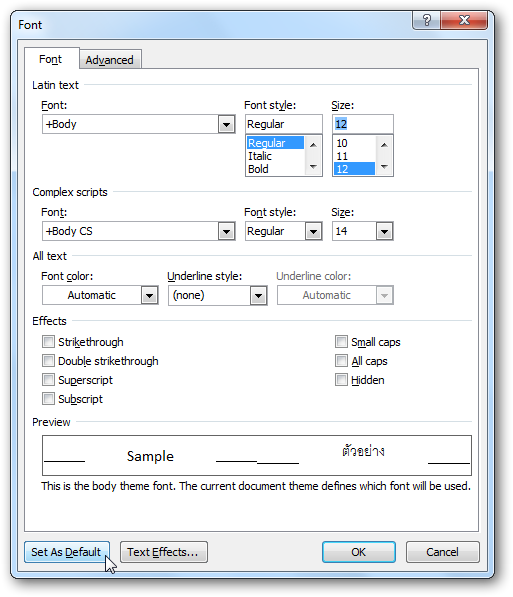Image resolution: width=513 pixels, height=597 pixels.
Task: Click down arrow in Latin Size list
Action: tap(384, 166)
